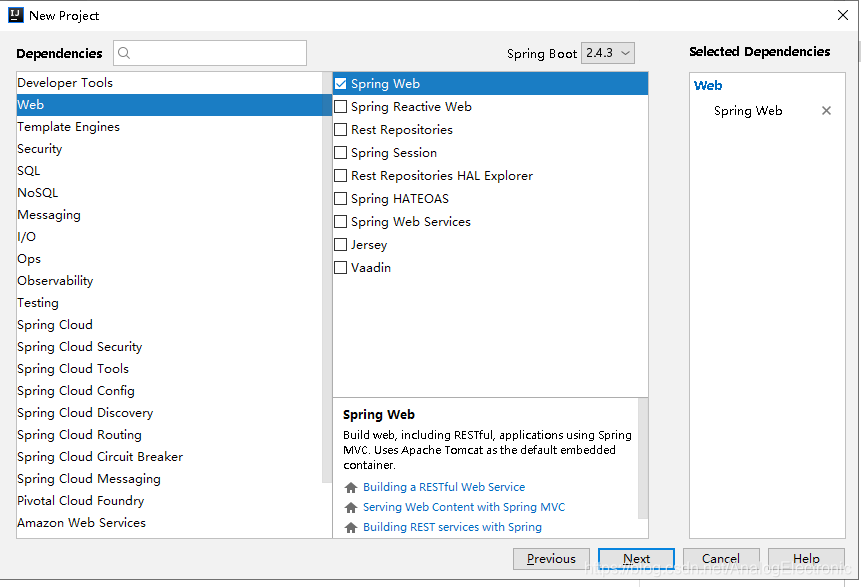Open the Template Engines category
Image resolution: width=861 pixels, height=587 pixels.
click(x=170, y=127)
